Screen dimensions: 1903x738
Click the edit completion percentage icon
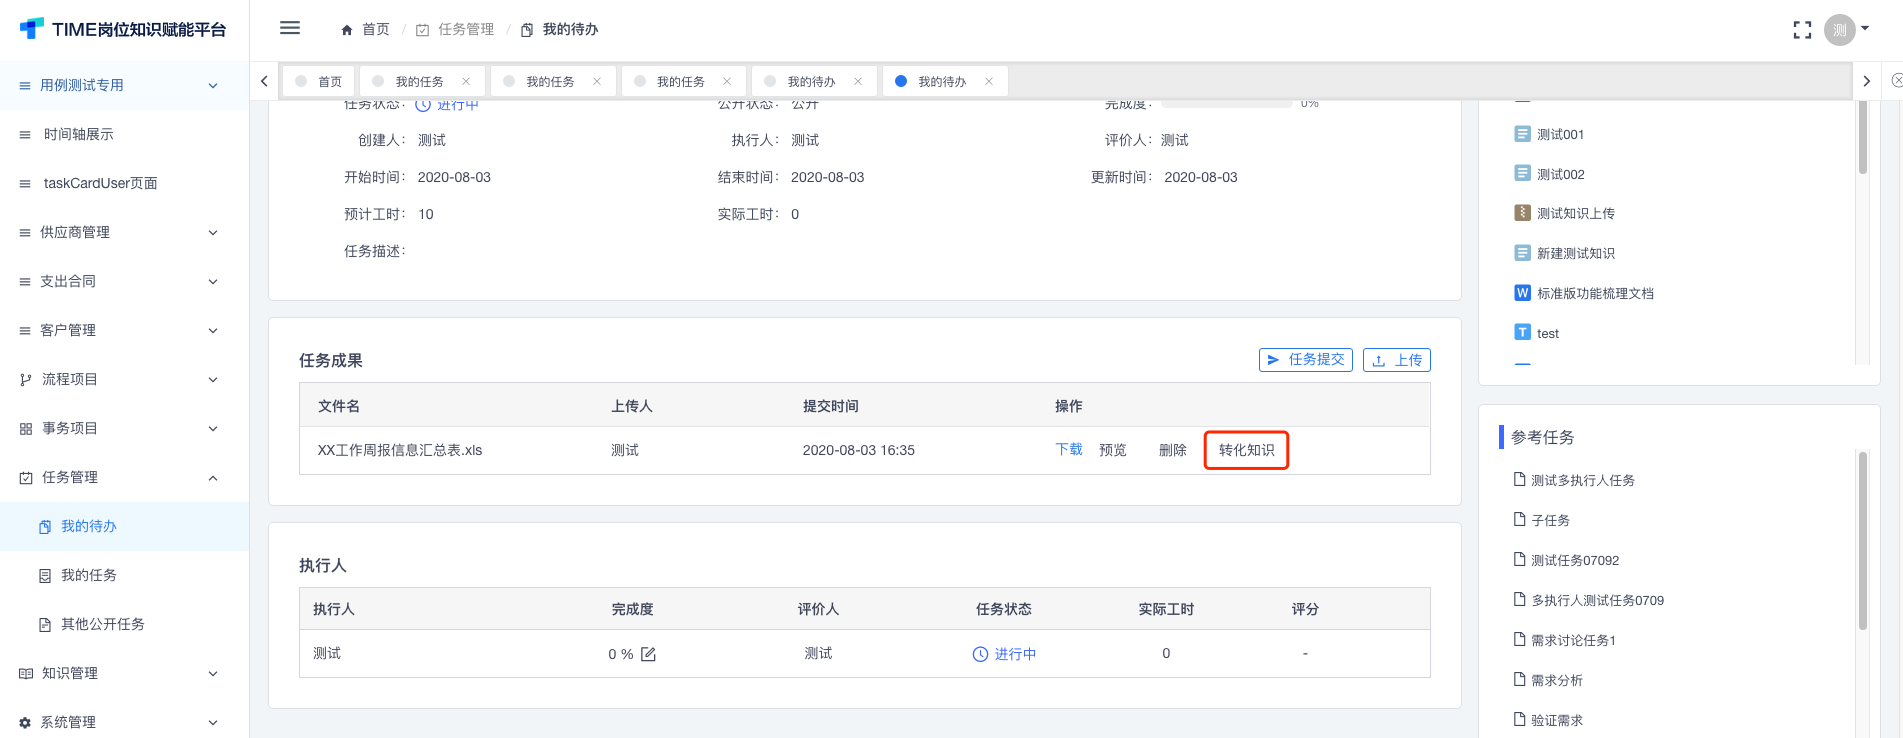pyautogui.click(x=648, y=654)
